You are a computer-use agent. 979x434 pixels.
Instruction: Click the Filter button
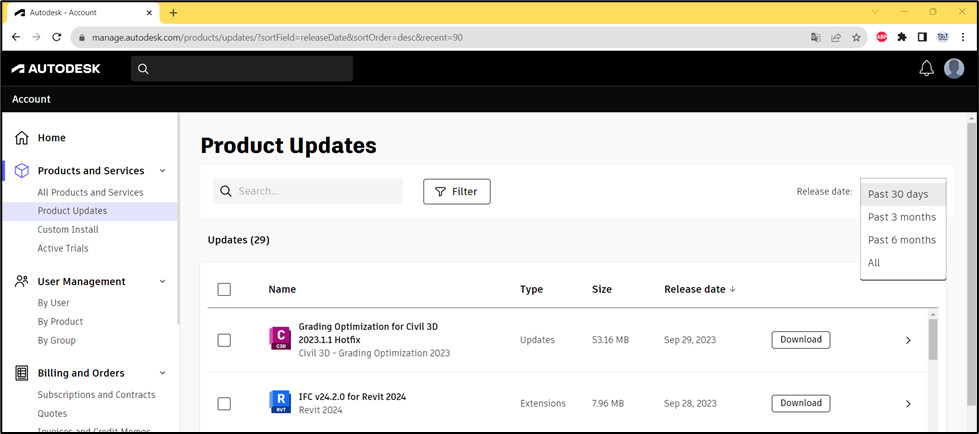pyautogui.click(x=457, y=192)
